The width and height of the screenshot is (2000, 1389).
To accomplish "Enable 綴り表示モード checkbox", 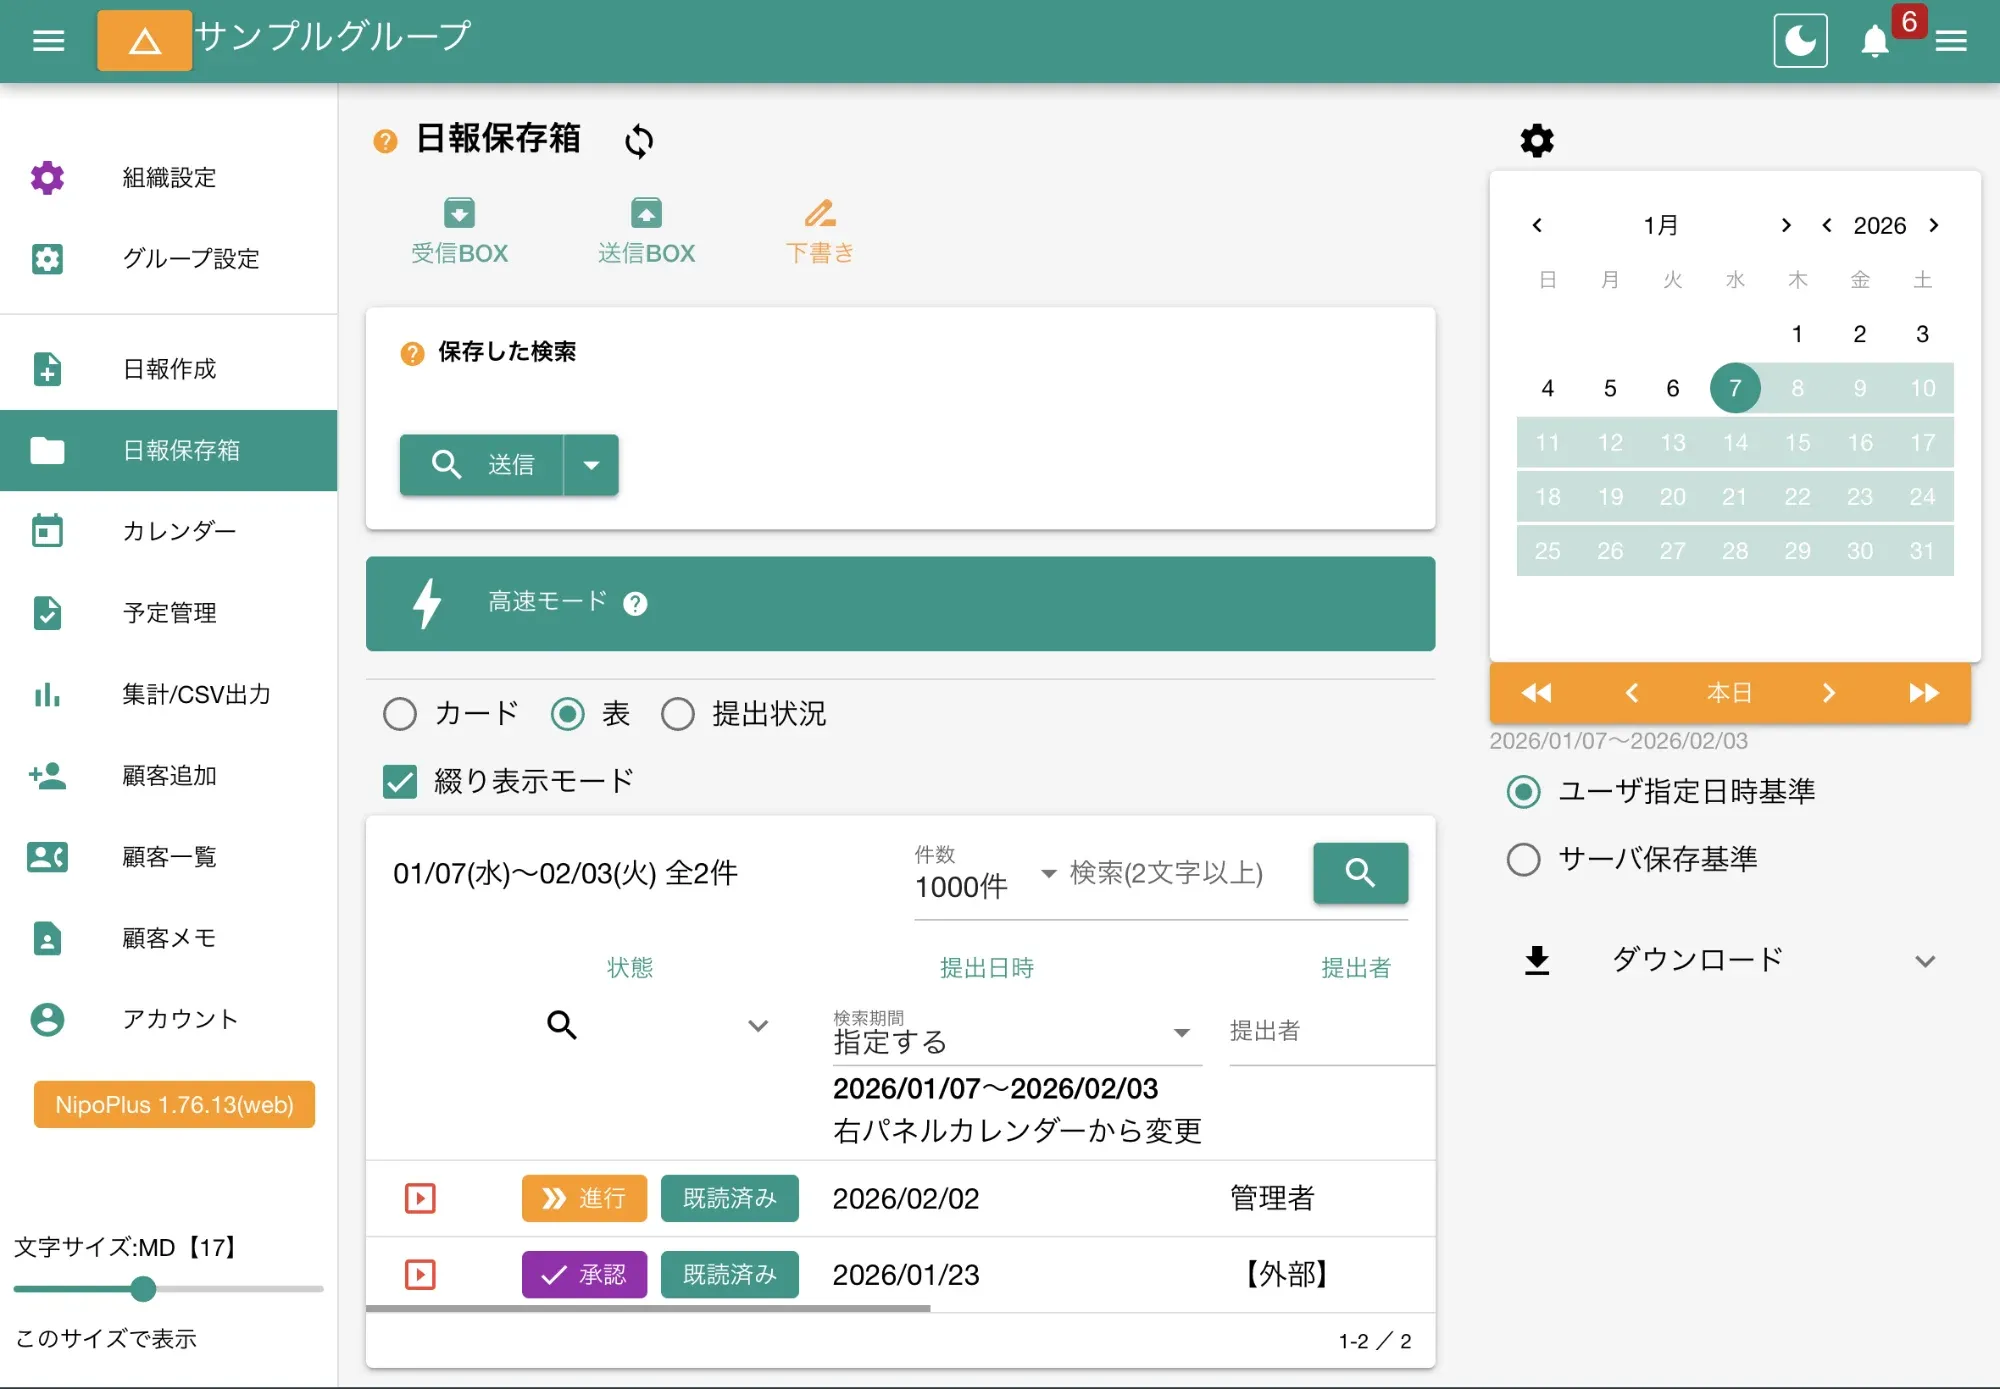I will pos(399,782).
